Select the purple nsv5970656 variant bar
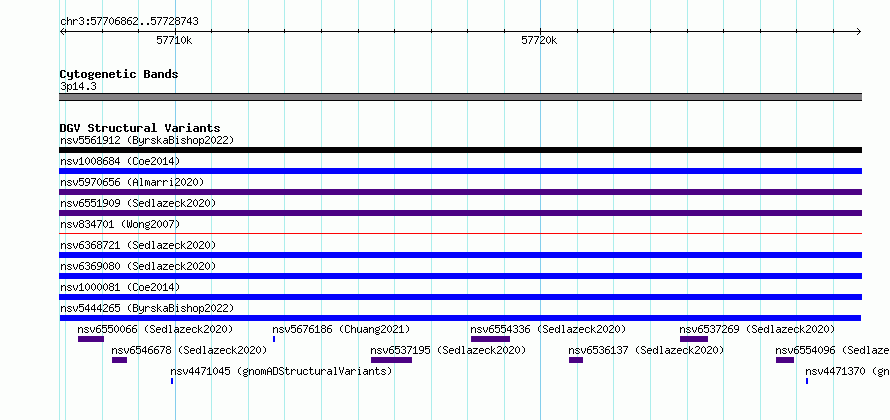The height and width of the screenshot is (420, 890). tap(460, 192)
